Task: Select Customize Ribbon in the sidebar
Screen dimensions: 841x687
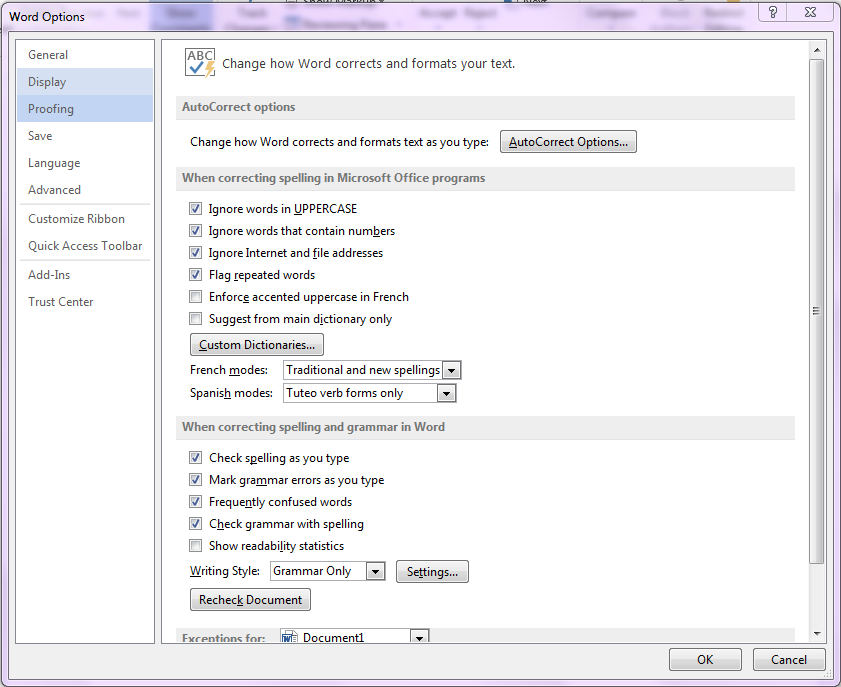Action: coord(77,219)
